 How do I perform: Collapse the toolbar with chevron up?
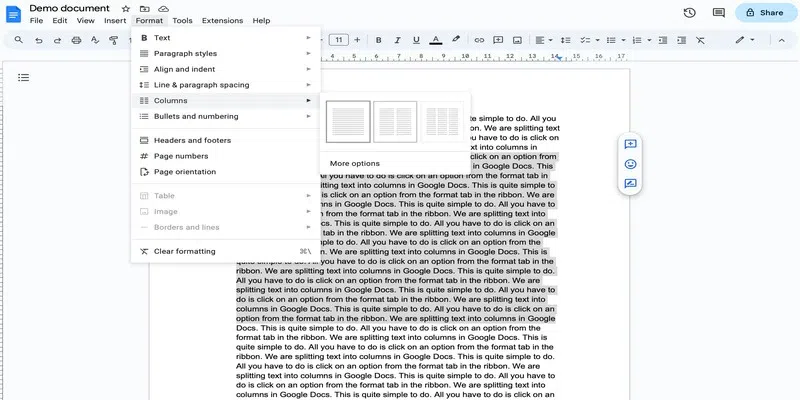coord(782,40)
